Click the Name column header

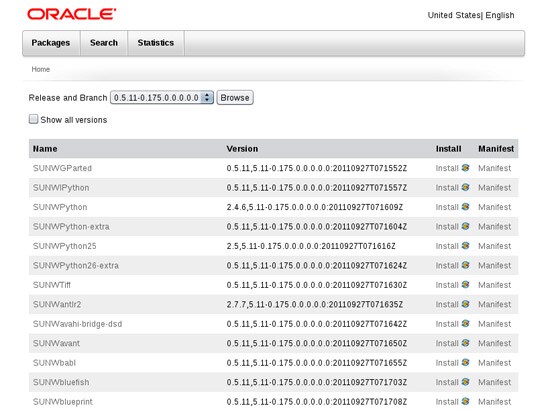click(x=45, y=149)
